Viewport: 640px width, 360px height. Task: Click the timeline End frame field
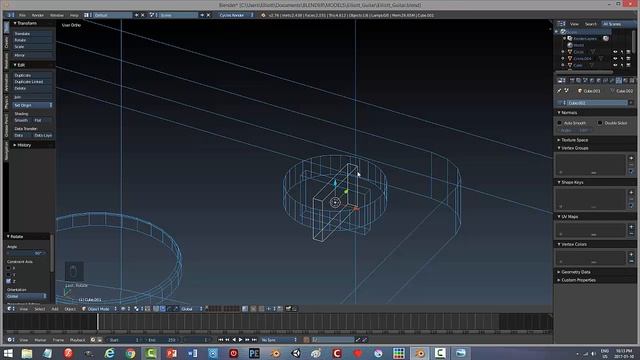pyautogui.click(x=162, y=340)
